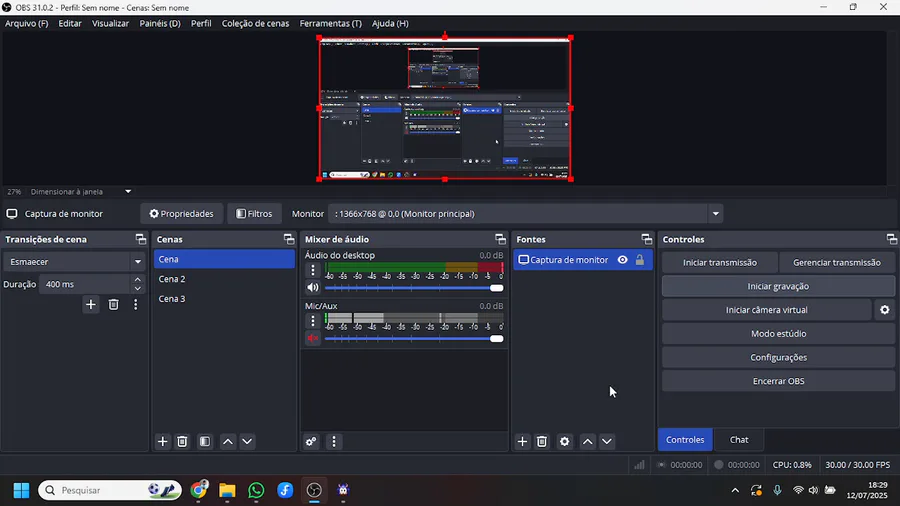Select Cena 3 in the scenes list
This screenshot has height=506, width=900.
224,299
